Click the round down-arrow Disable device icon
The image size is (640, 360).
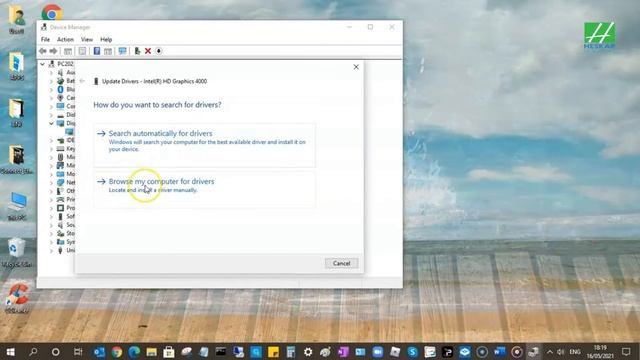click(x=159, y=51)
